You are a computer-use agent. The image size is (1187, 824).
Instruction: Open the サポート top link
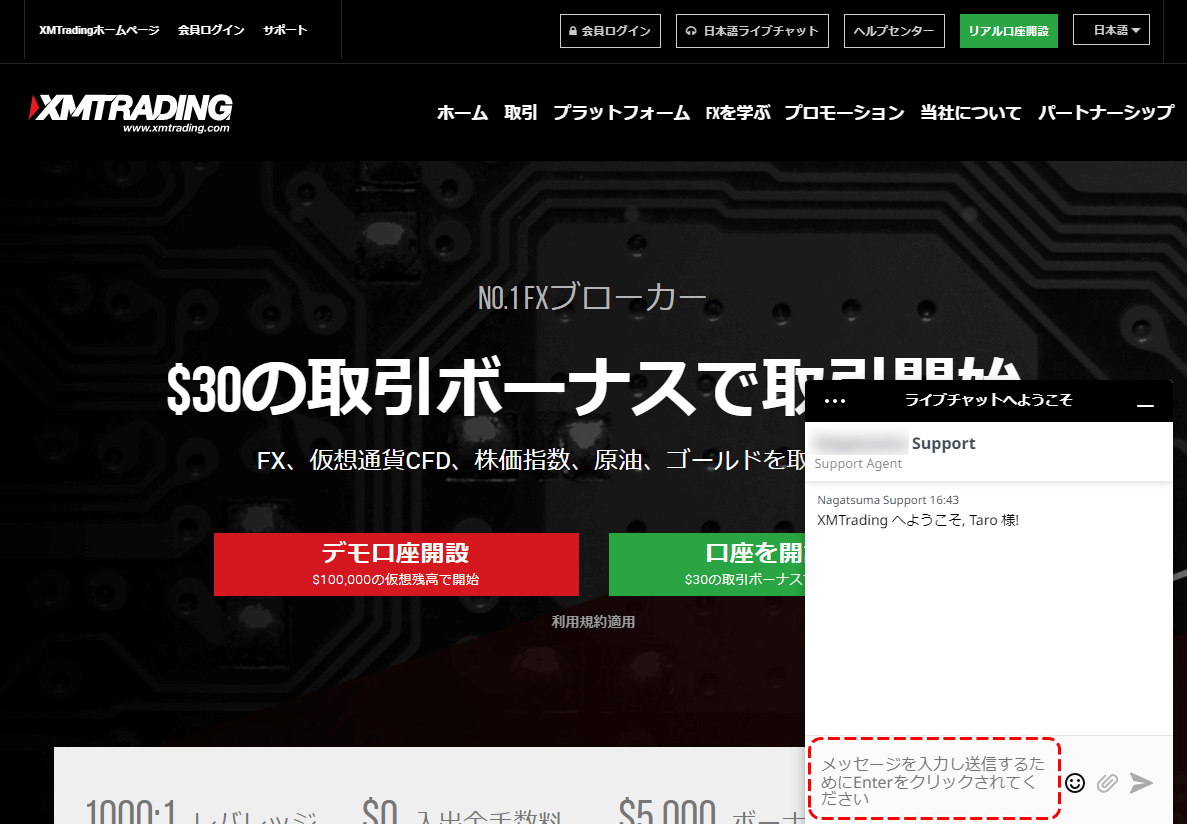pos(285,30)
